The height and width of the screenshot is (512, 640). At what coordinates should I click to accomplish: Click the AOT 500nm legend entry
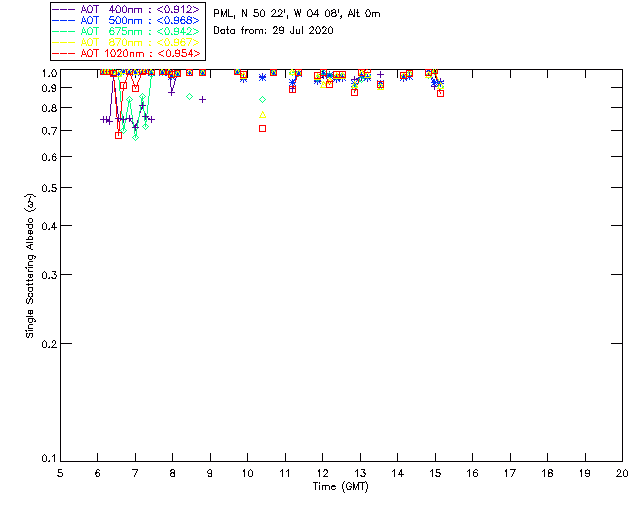pyautogui.click(x=126, y=20)
